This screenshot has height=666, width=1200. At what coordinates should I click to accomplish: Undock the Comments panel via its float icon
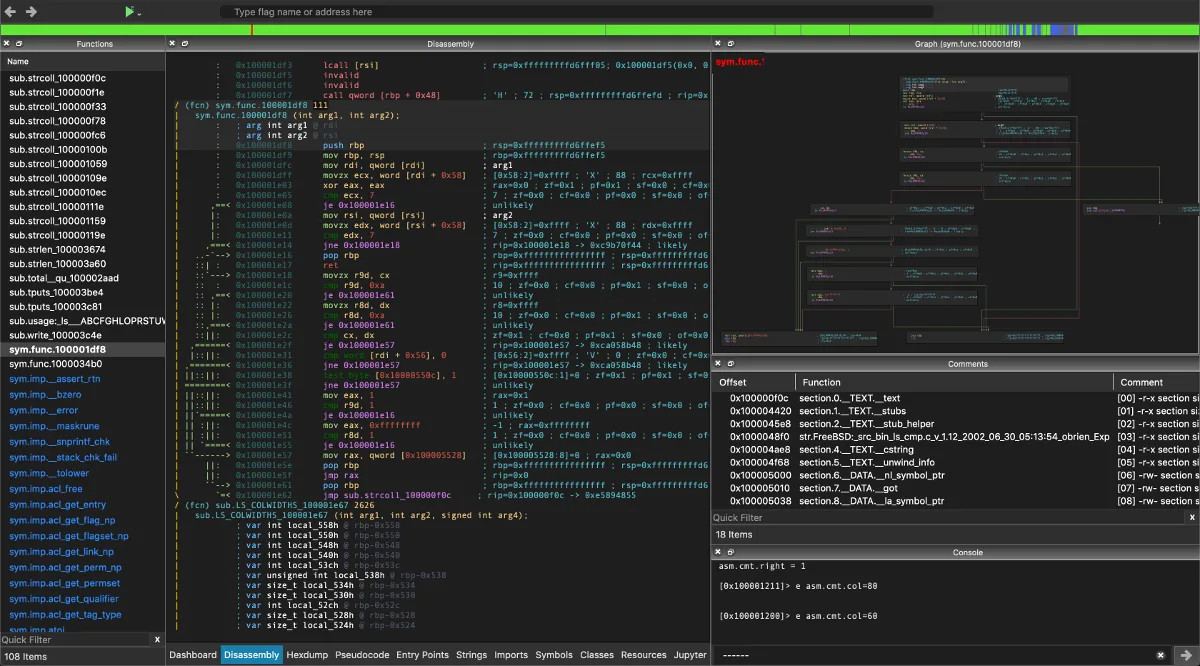pyautogui.click(x=730, y=363)
